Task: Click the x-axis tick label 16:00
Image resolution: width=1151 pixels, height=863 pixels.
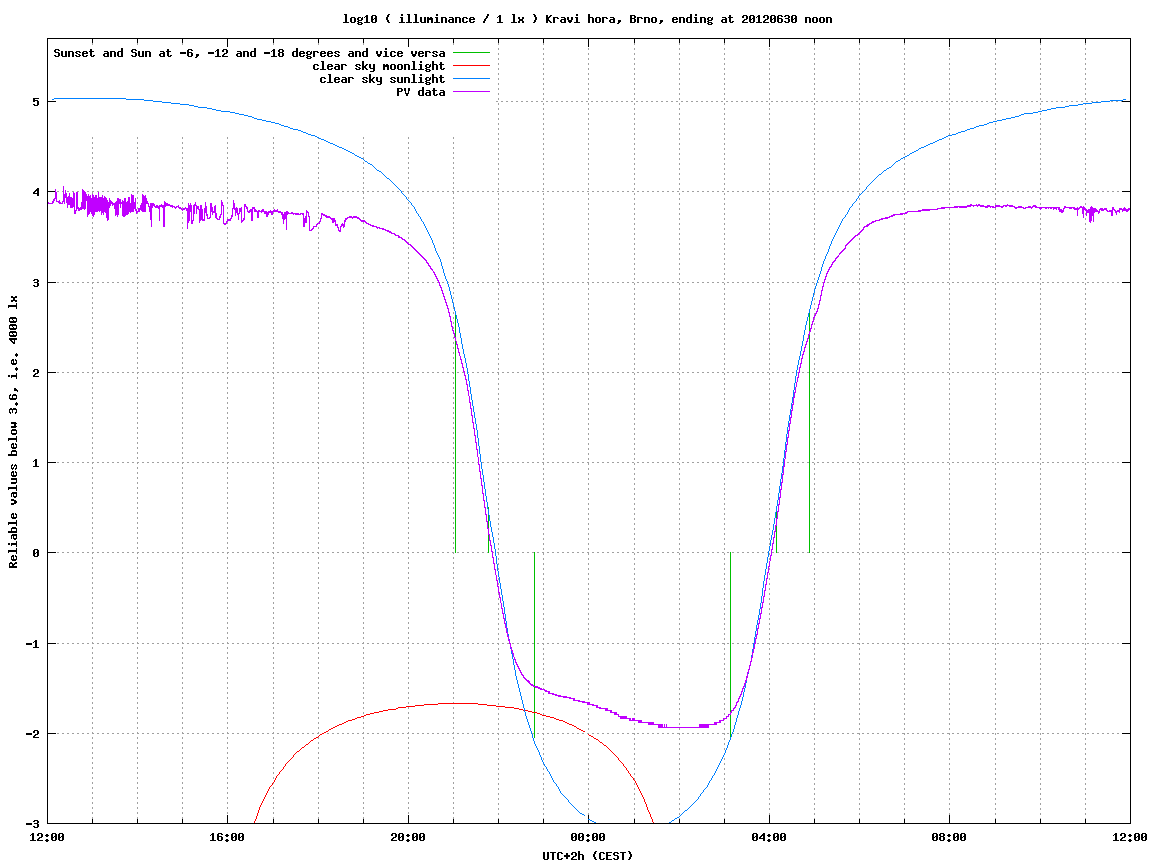Action: click(228, 837)
